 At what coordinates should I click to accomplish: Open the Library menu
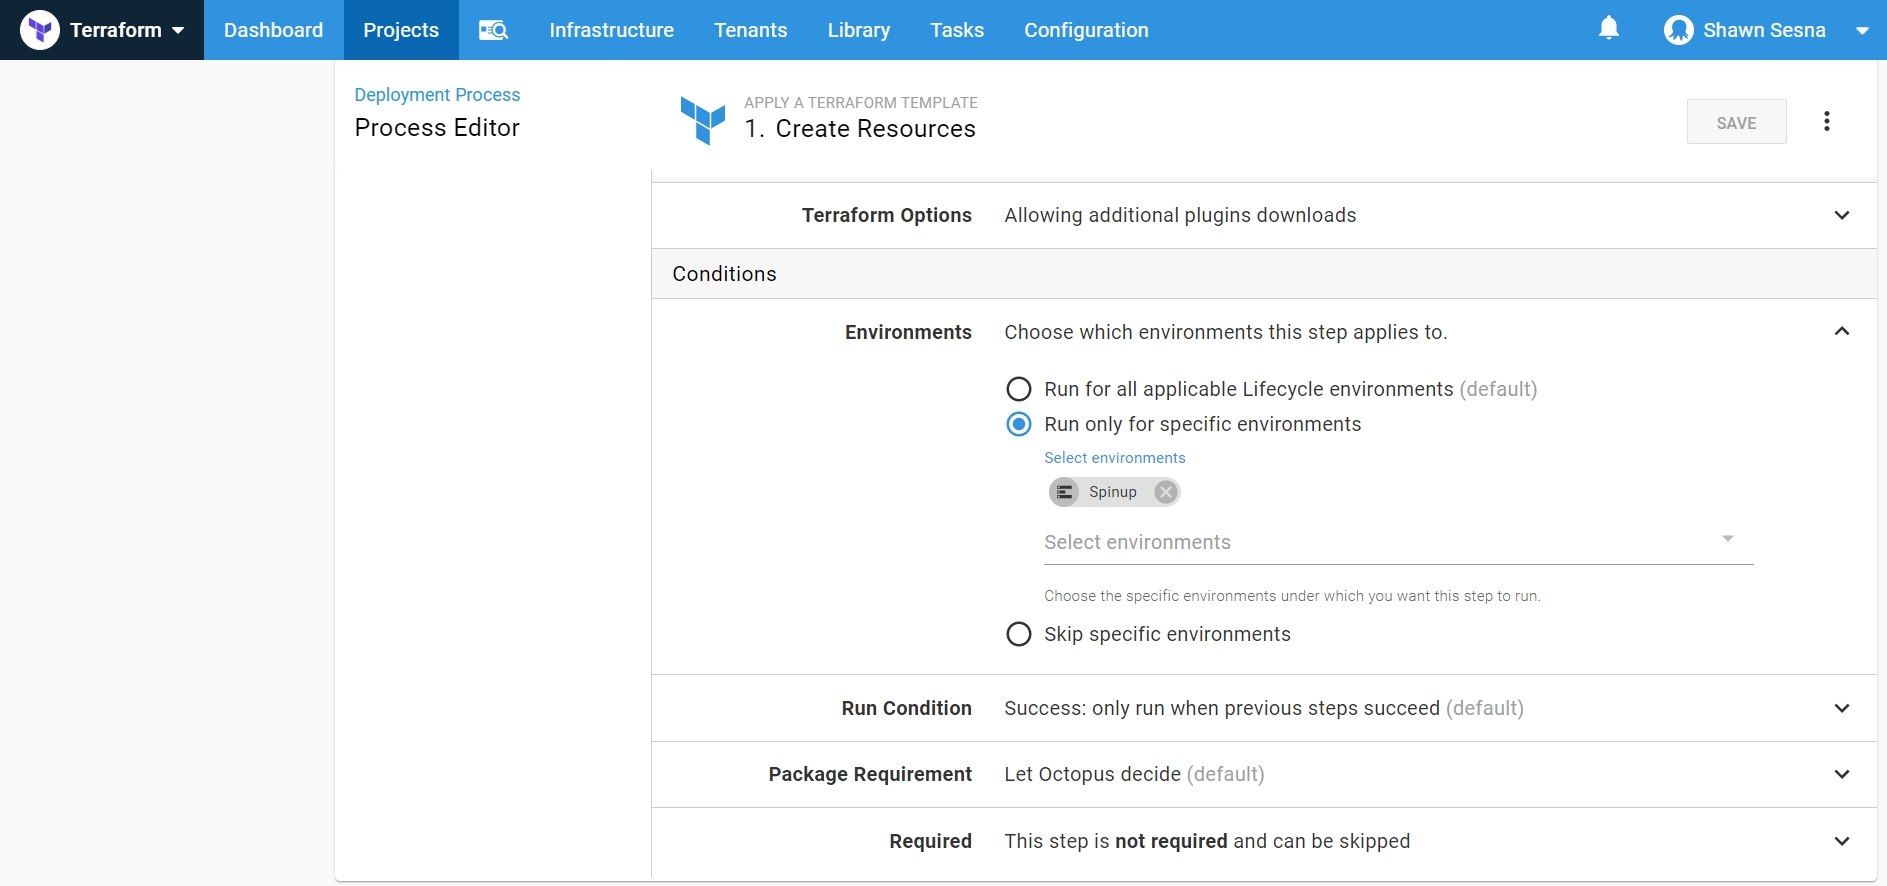coord(858,30)
